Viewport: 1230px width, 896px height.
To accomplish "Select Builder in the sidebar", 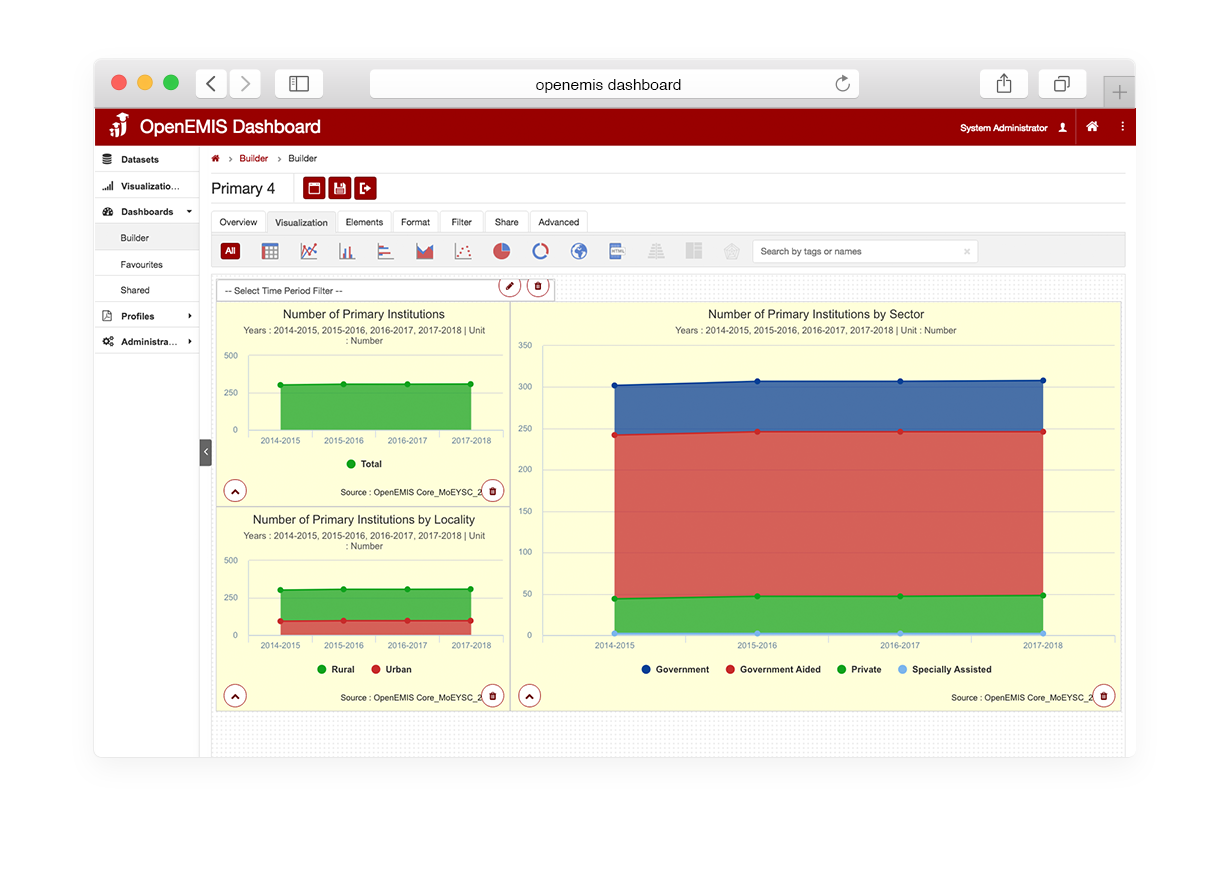I will [147, 238].
